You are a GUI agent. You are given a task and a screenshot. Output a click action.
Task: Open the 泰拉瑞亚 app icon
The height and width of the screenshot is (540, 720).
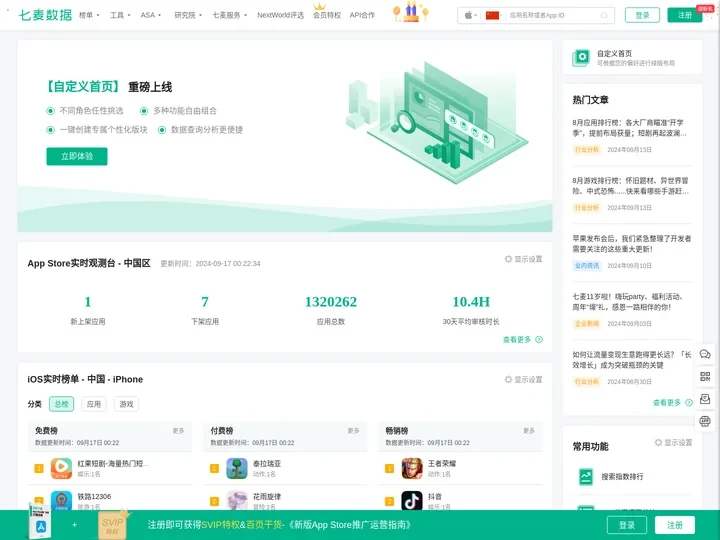[x=237, y=468]
